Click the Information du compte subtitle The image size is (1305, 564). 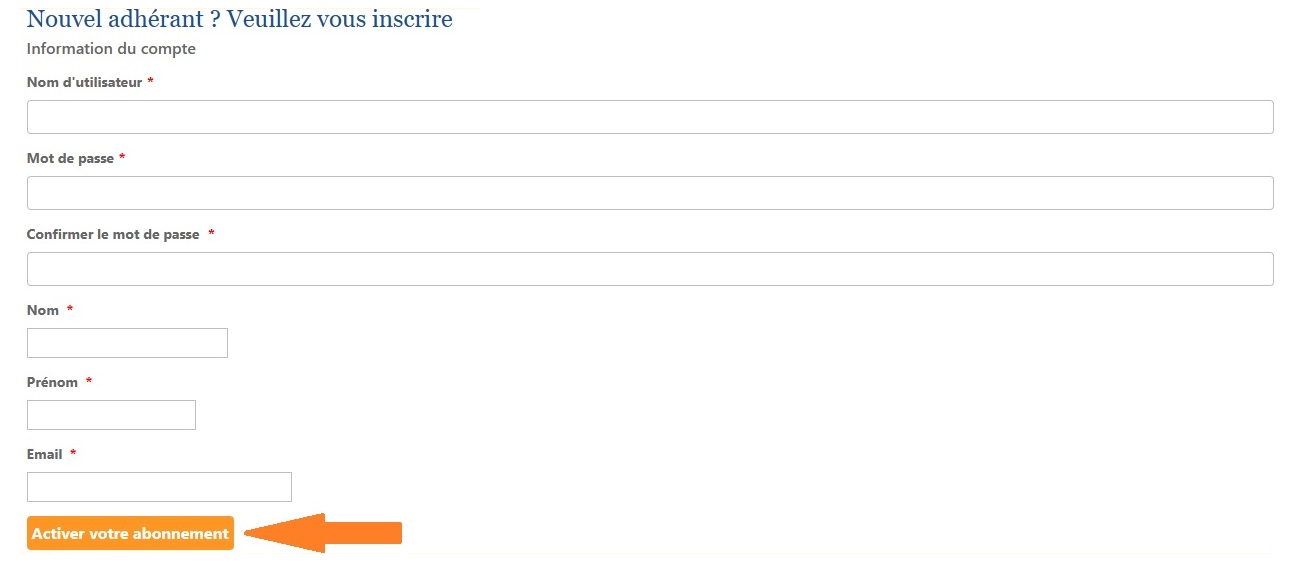click(111, 49)
